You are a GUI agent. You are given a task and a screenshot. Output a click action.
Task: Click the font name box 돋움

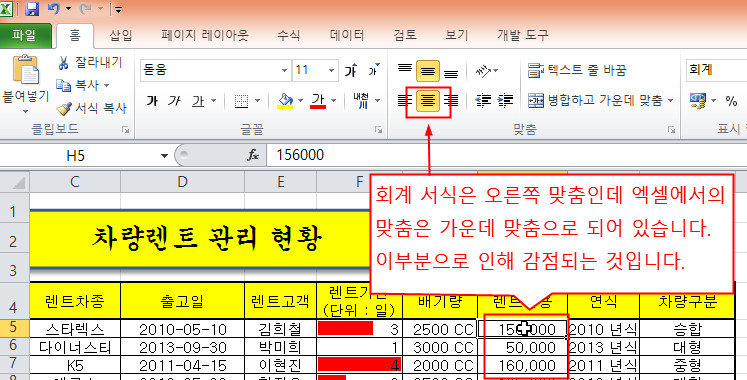[x=210, y=70]
